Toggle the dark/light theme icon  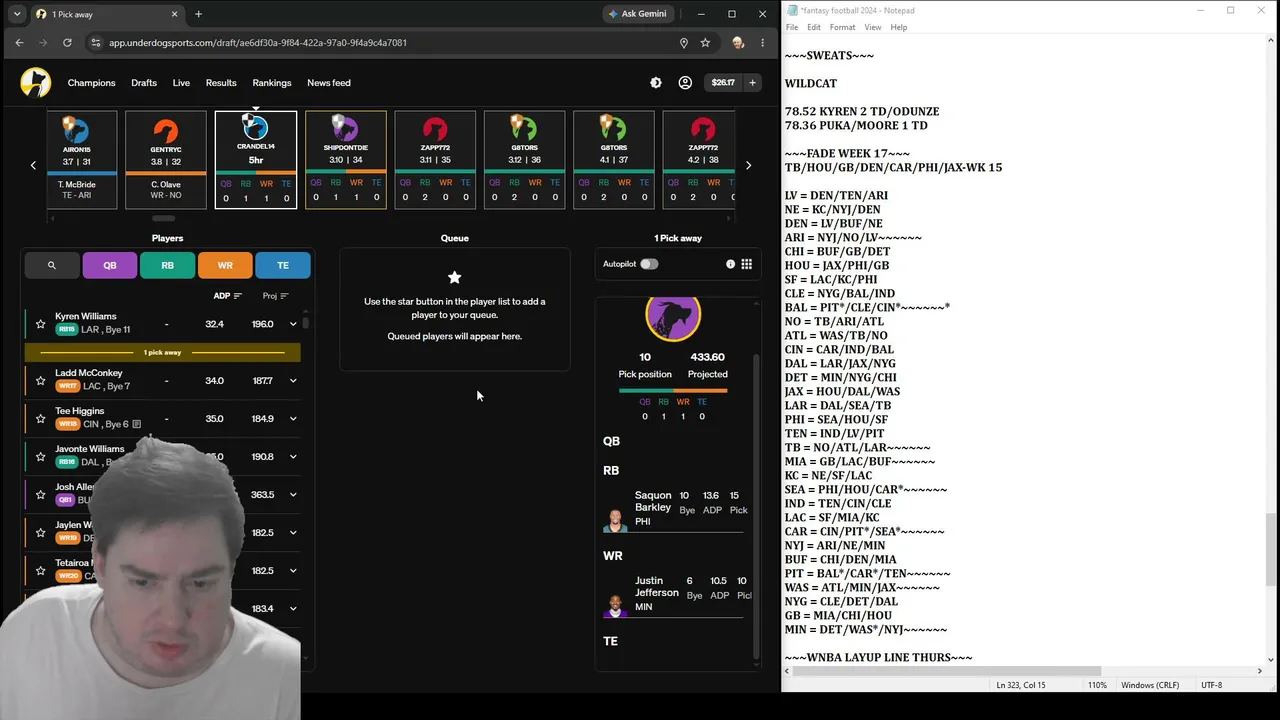[x=656, y=83]
